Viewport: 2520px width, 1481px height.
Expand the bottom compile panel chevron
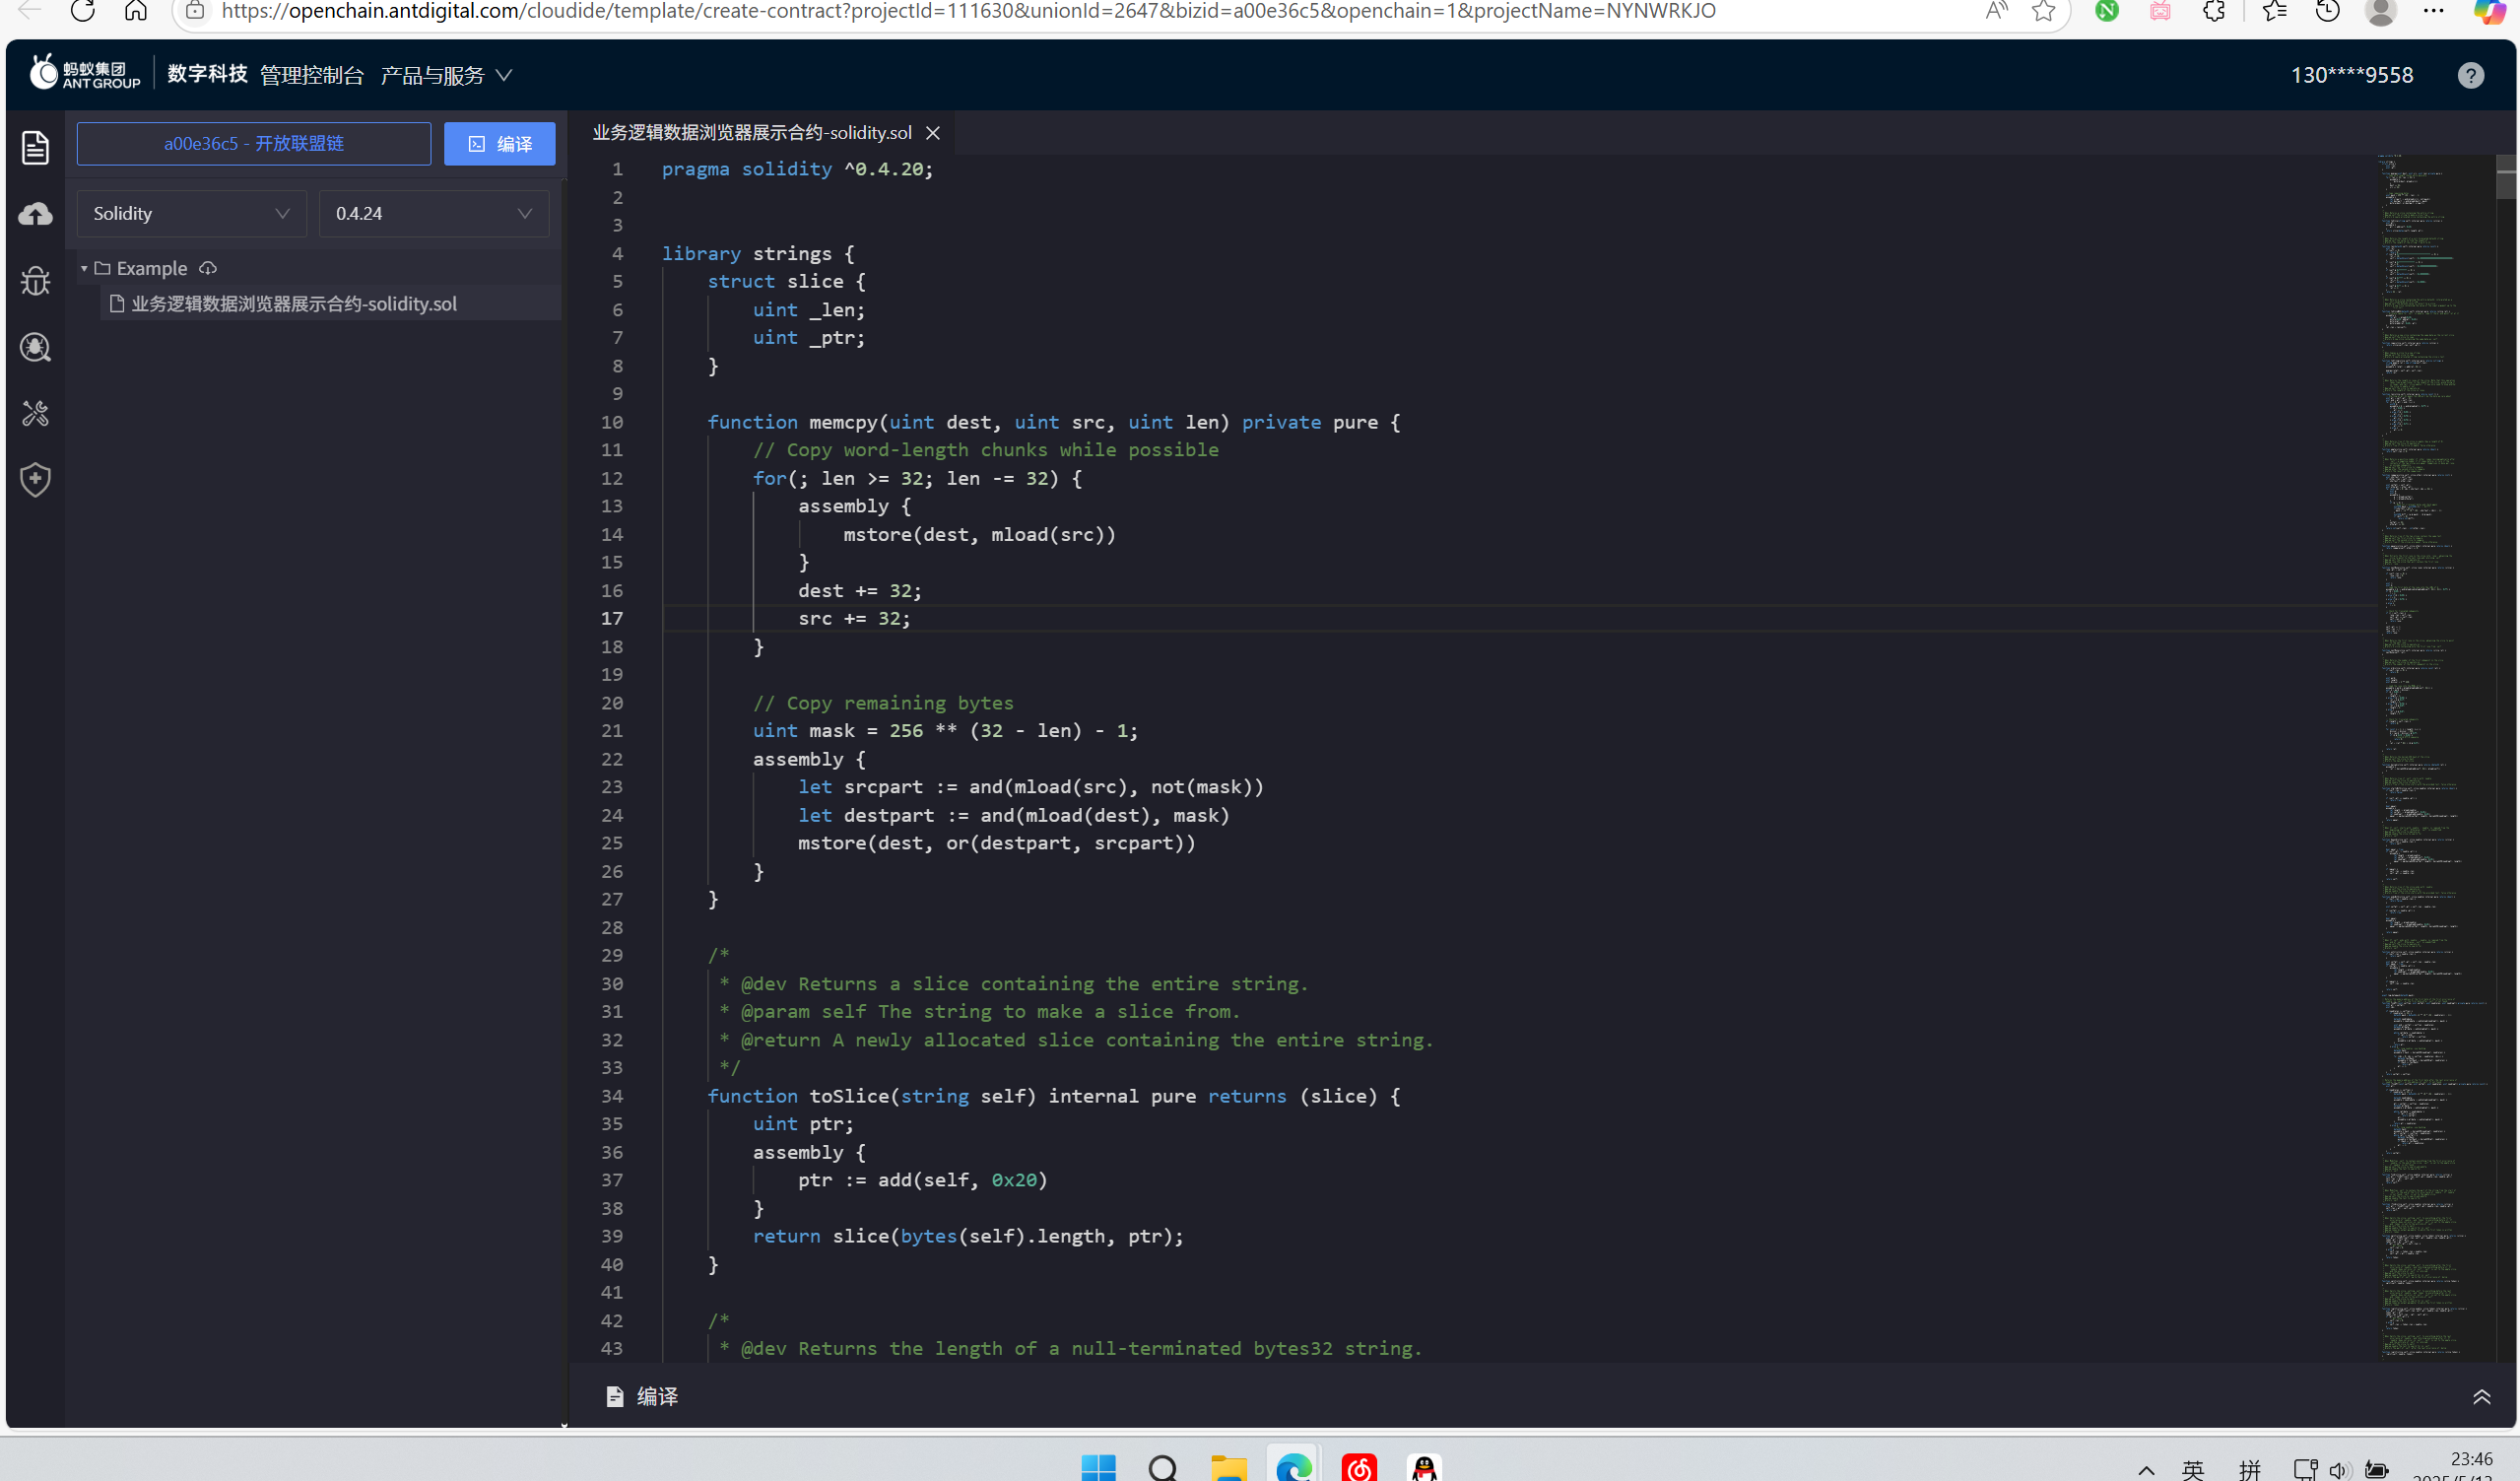point(2481,1397)
